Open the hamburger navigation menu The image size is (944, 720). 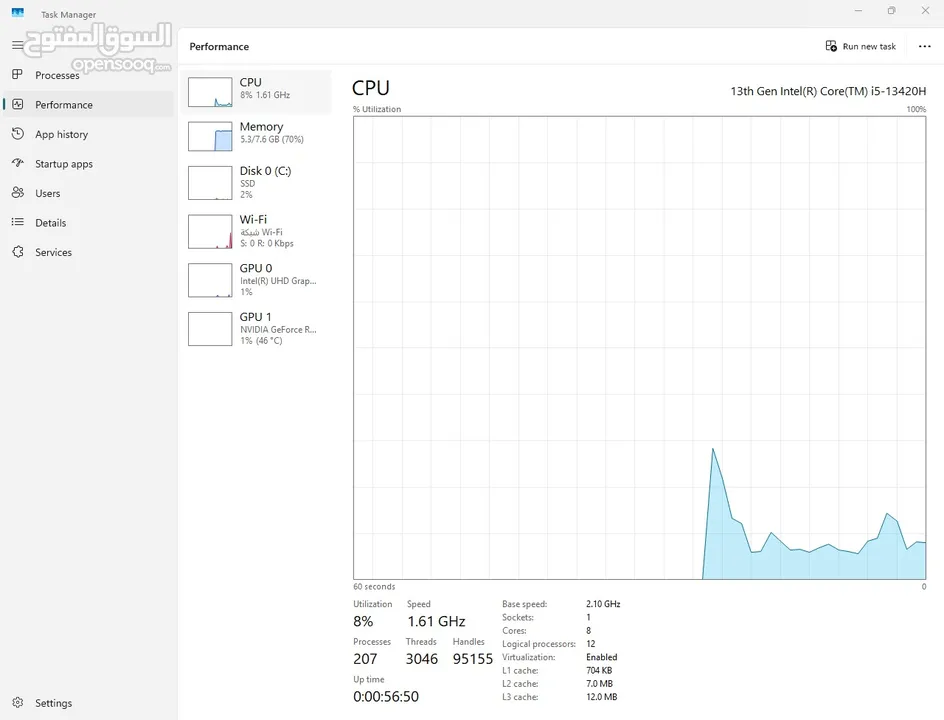pyautogui.click(x=17, y=45)
